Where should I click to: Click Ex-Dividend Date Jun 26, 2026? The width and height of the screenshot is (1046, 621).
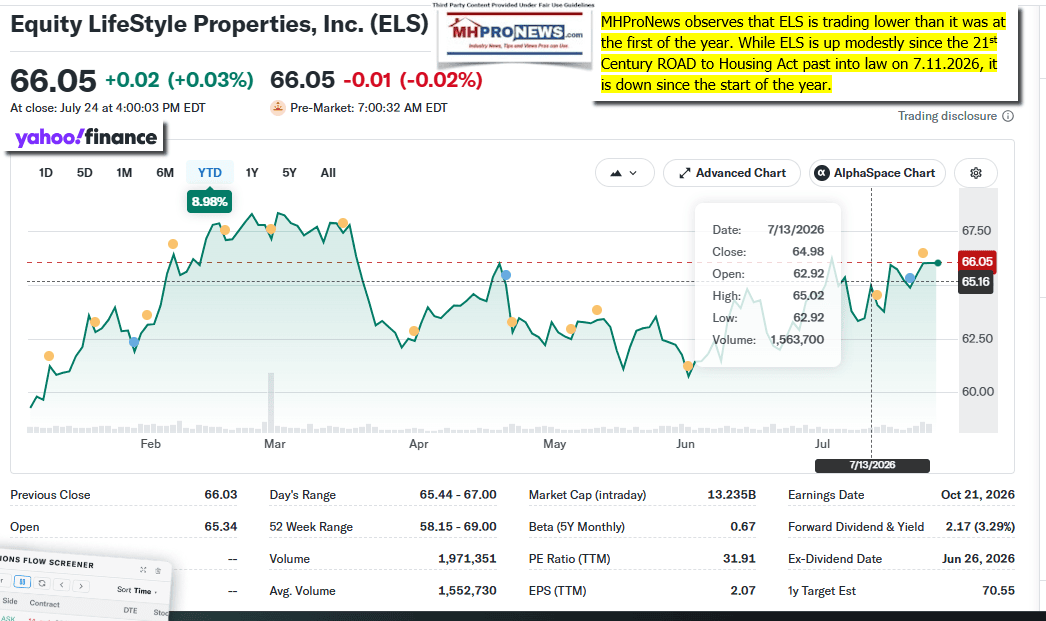pyautogui.click(x=979, y=559)
